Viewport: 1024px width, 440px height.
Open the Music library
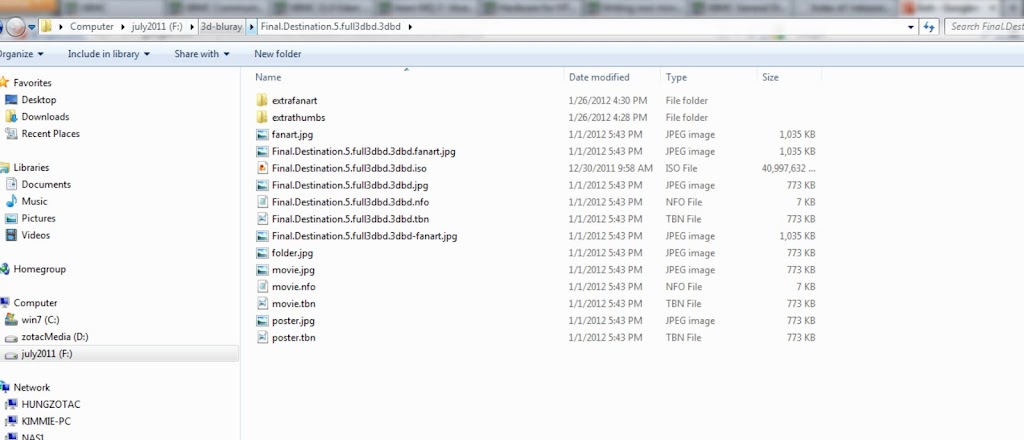pyautogui.click(x=34, y=202)
